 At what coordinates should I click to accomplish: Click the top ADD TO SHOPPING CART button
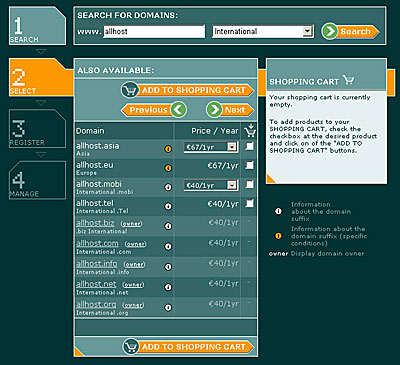click(188, 90)
